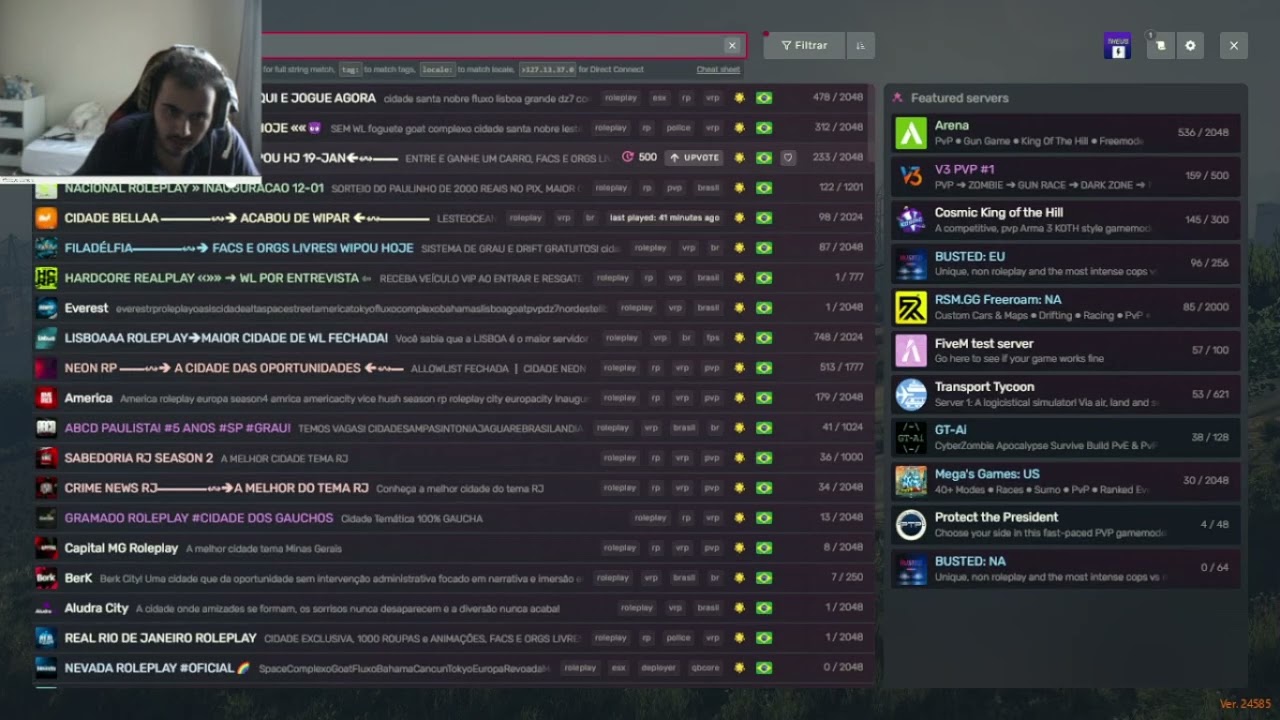Open the user profile avatar

pos(1117,46)
